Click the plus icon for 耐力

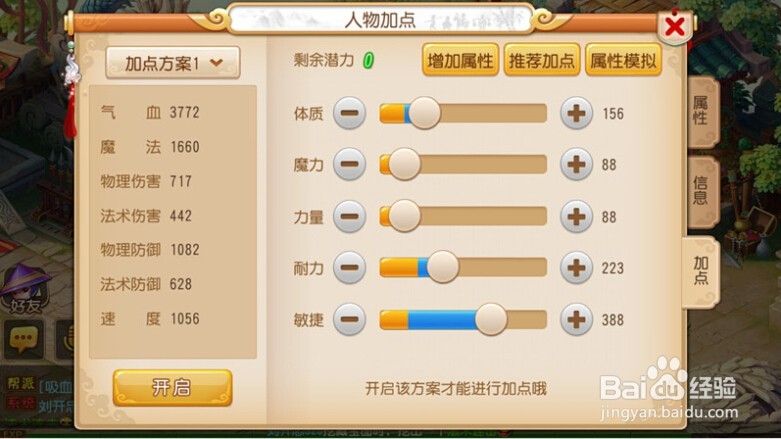(x=576, y=268)
